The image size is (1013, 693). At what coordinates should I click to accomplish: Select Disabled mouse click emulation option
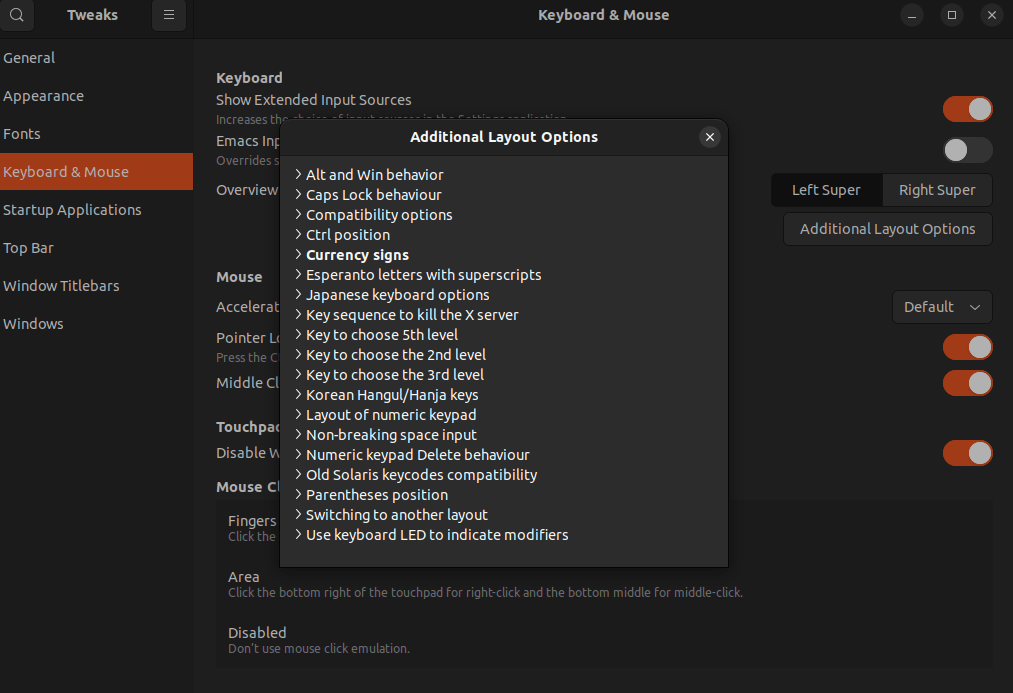pos(257,633)
